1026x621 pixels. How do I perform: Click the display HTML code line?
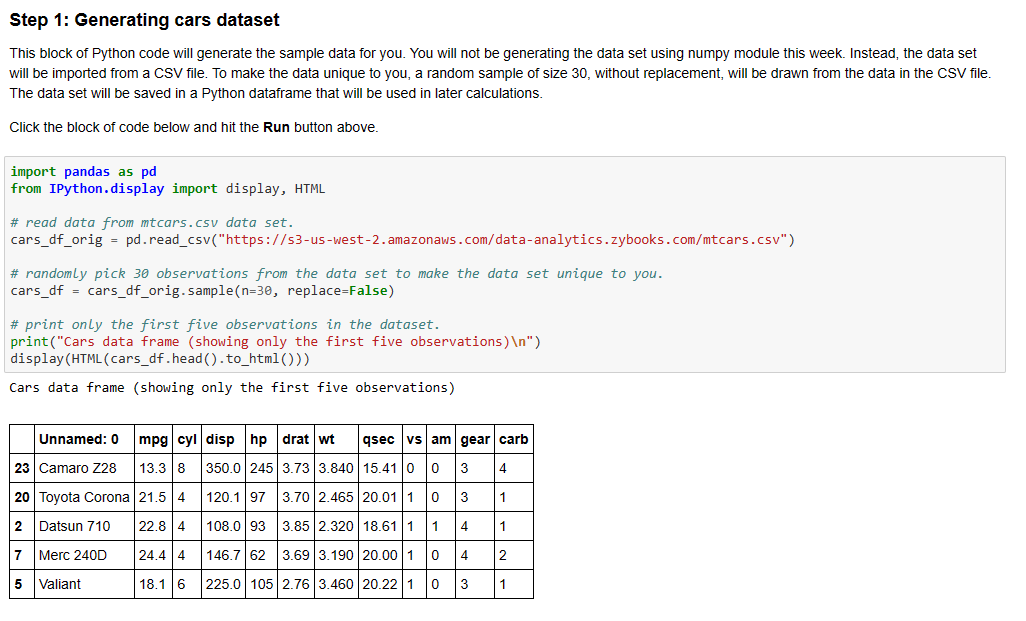coord(160,359)
